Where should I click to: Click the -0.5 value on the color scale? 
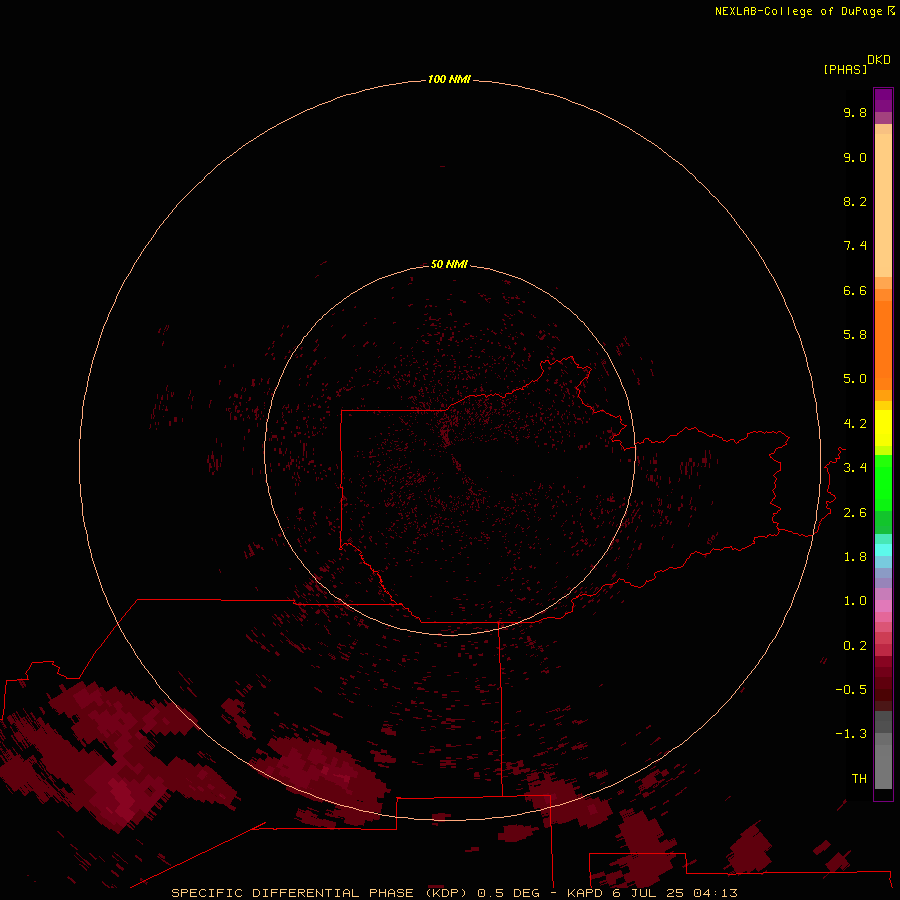(x=851, y=690)
